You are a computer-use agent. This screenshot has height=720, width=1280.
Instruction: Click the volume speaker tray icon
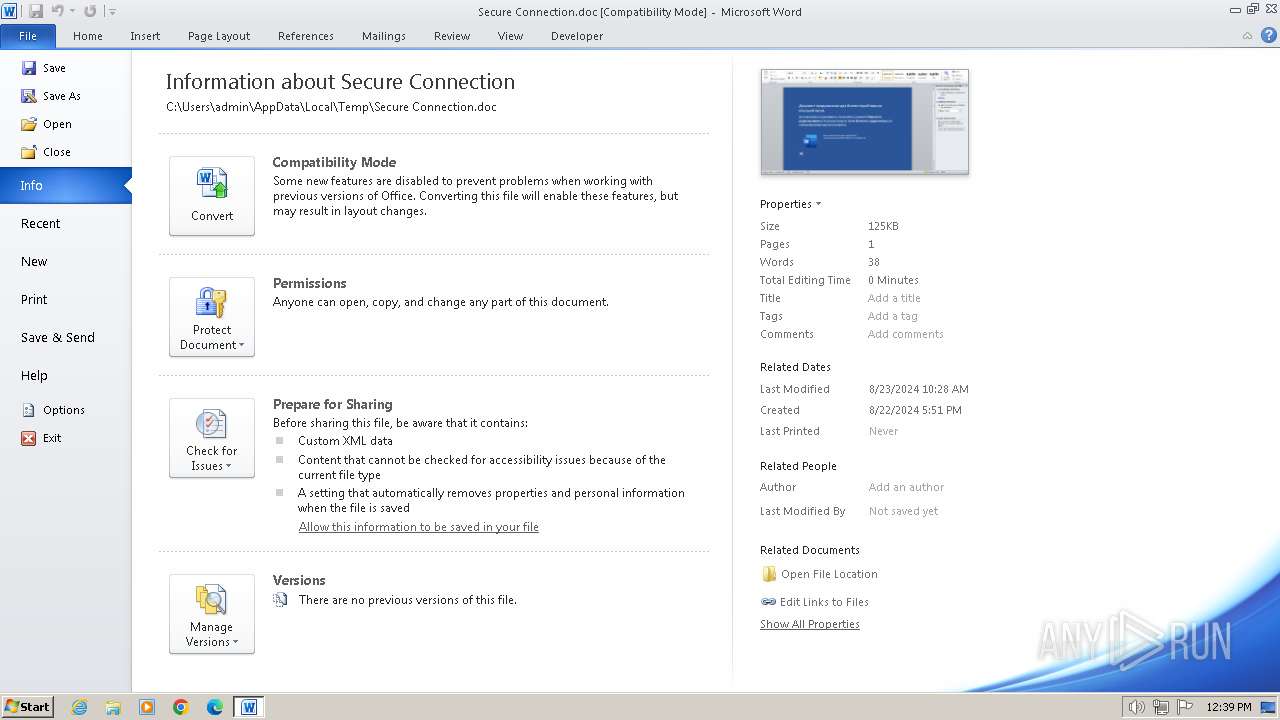pyautogui.click(x=1137, y=707)
